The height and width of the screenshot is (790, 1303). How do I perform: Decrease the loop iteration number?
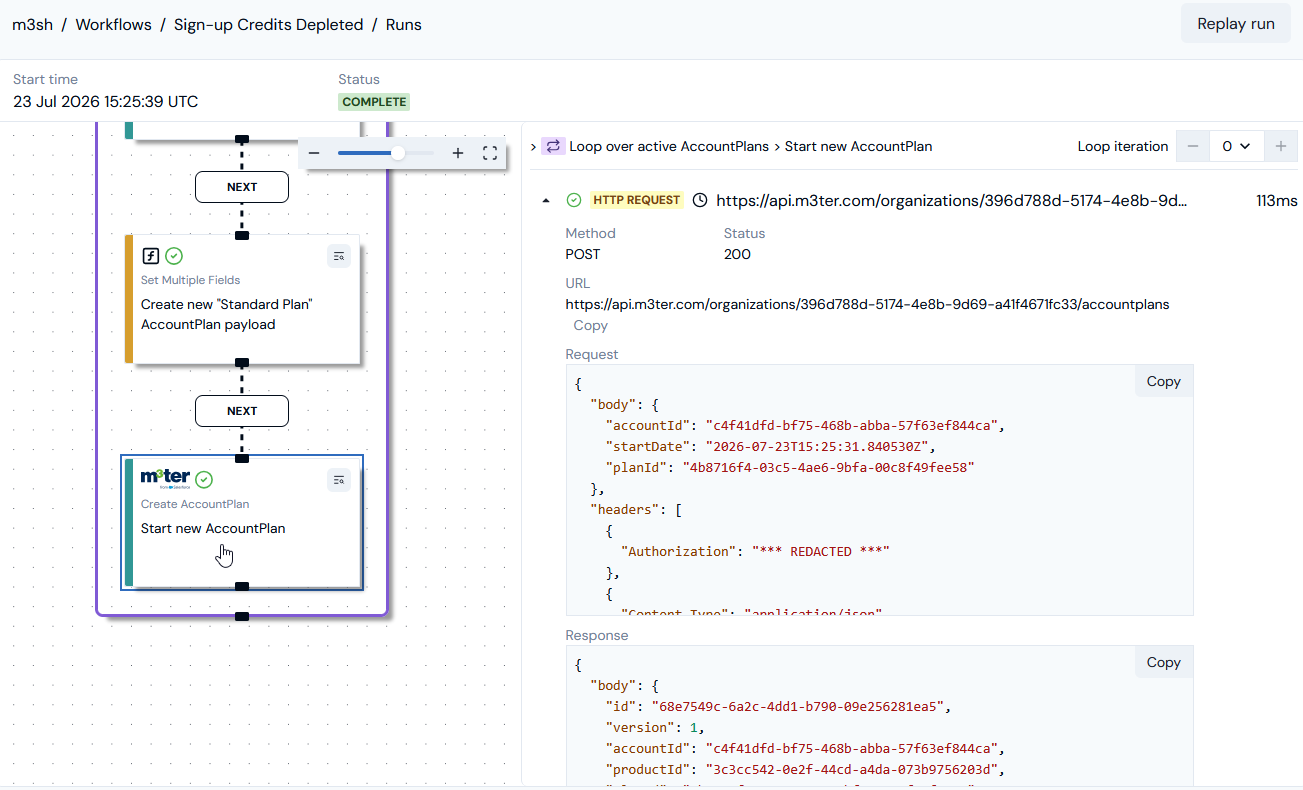pos(1192,146)
